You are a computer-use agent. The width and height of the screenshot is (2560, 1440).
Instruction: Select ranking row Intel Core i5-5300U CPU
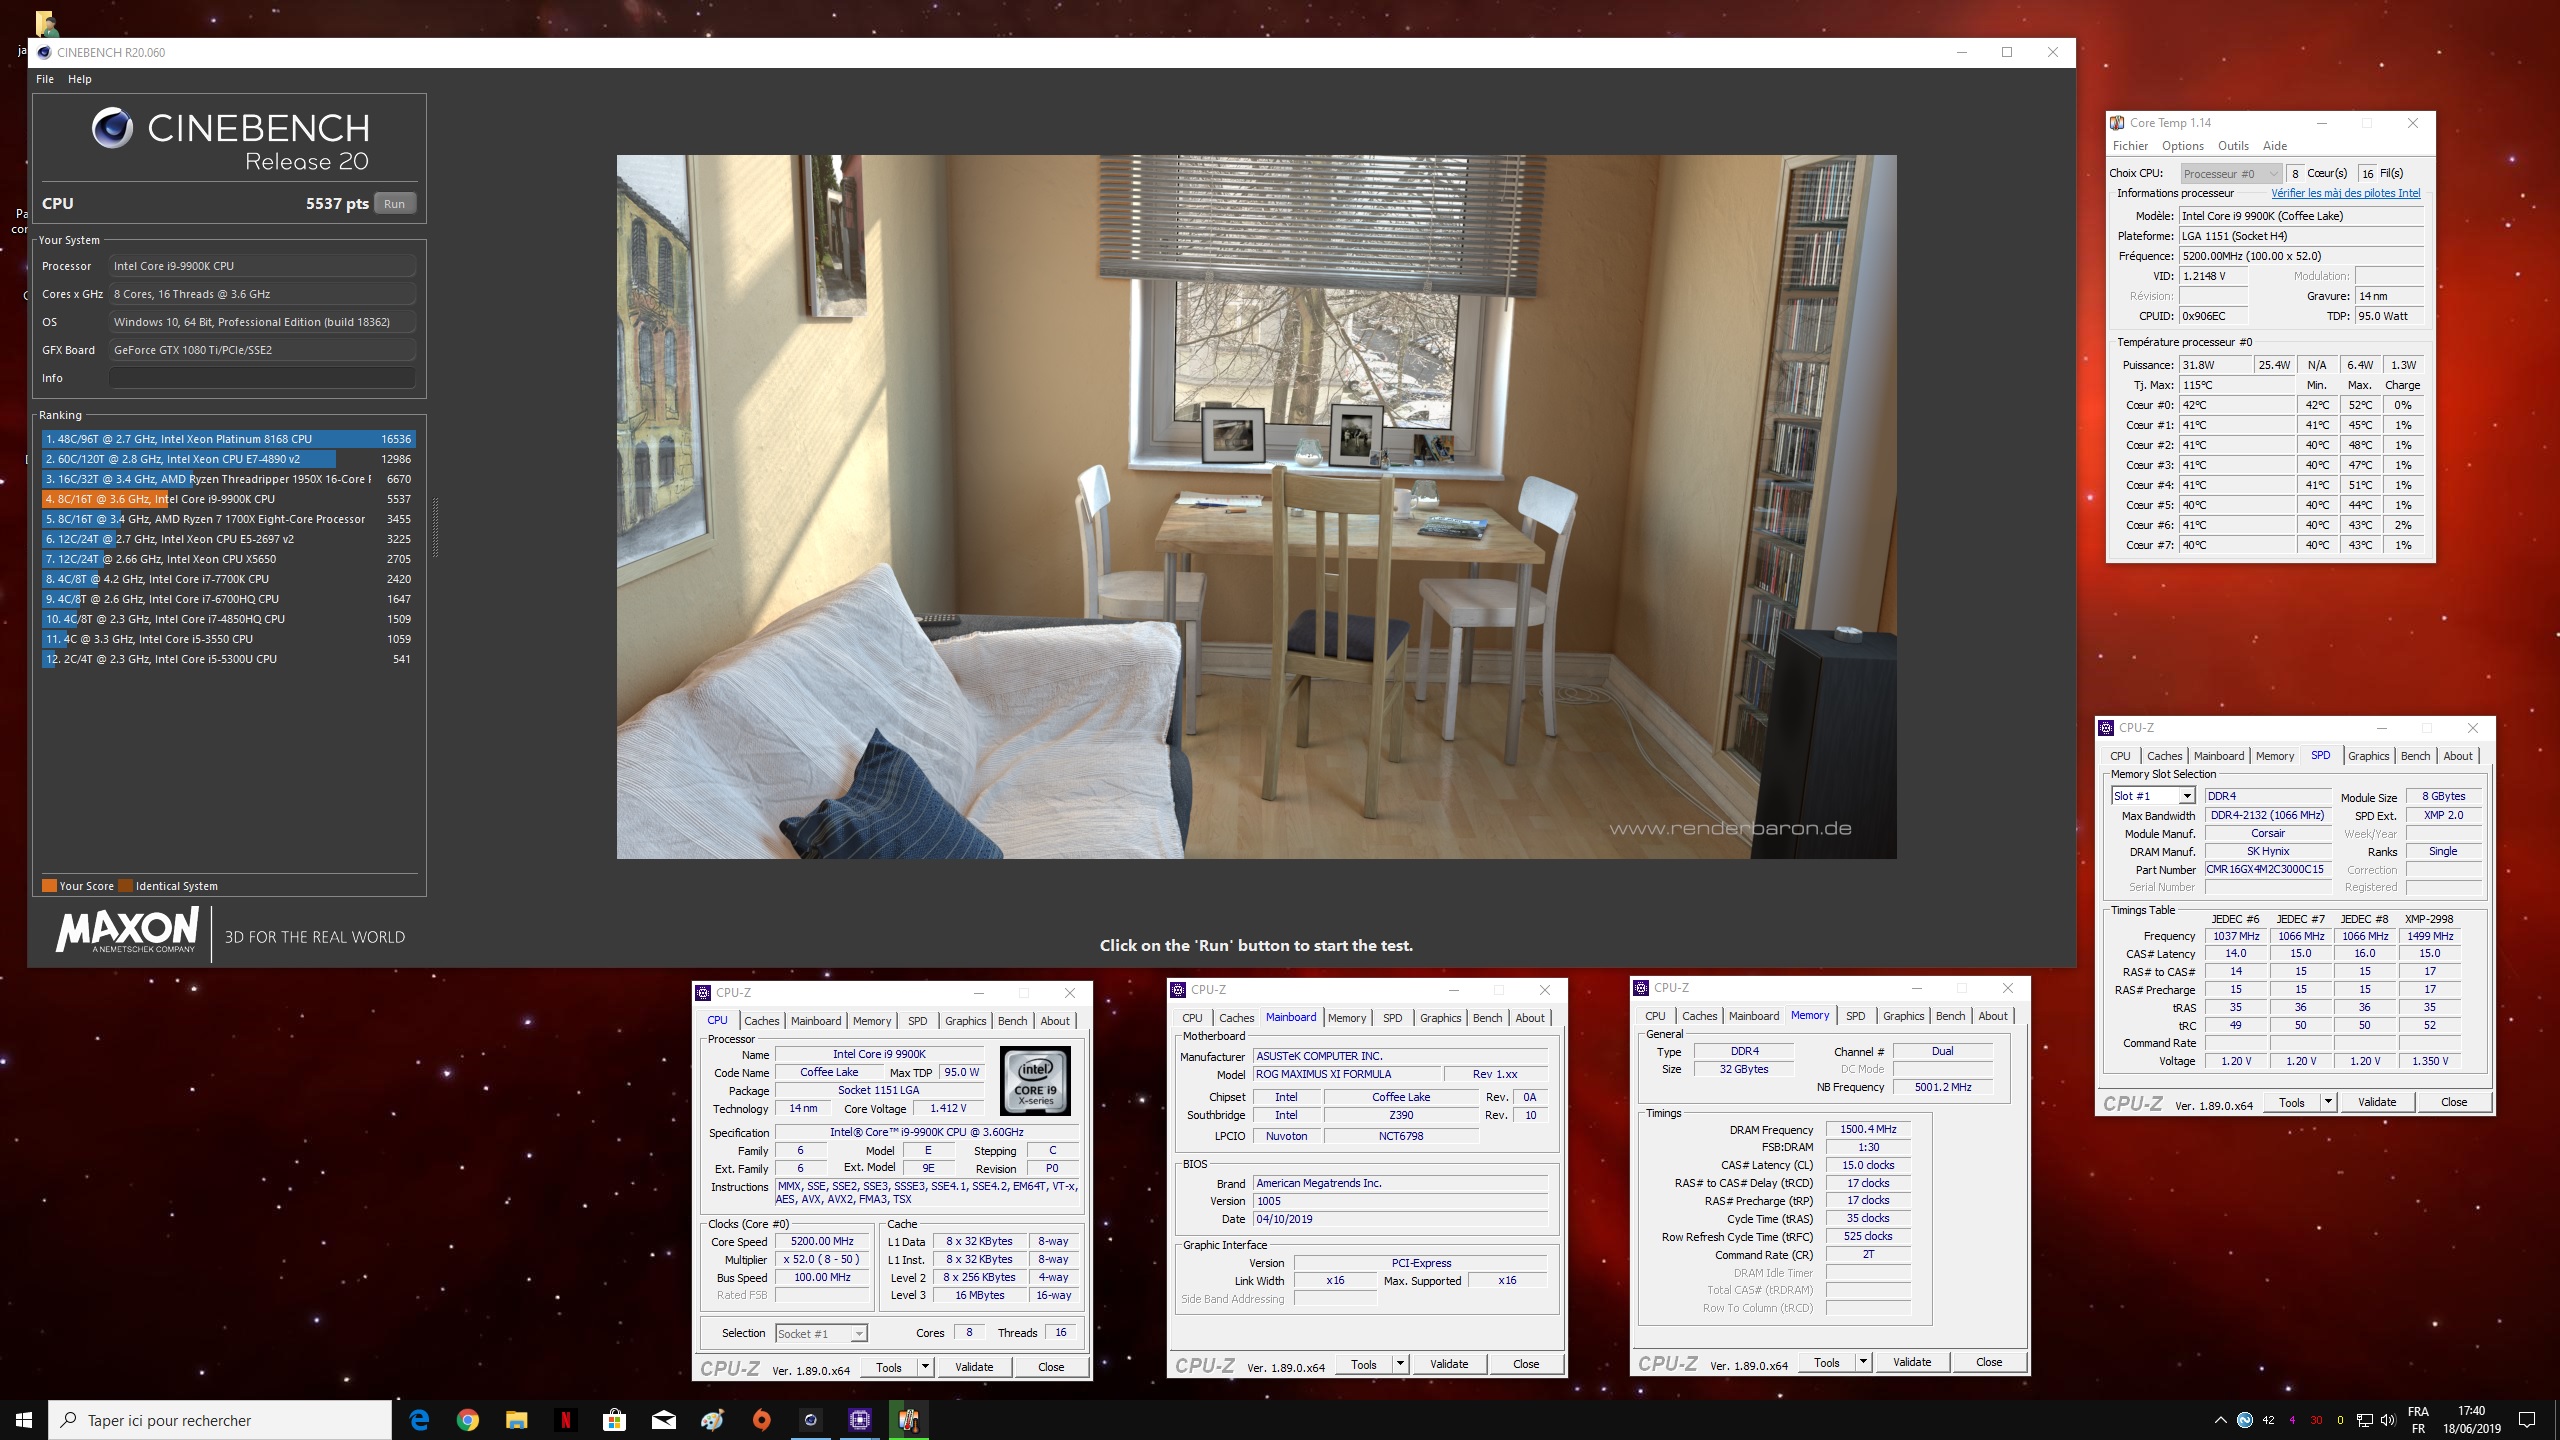coord(228,659)
